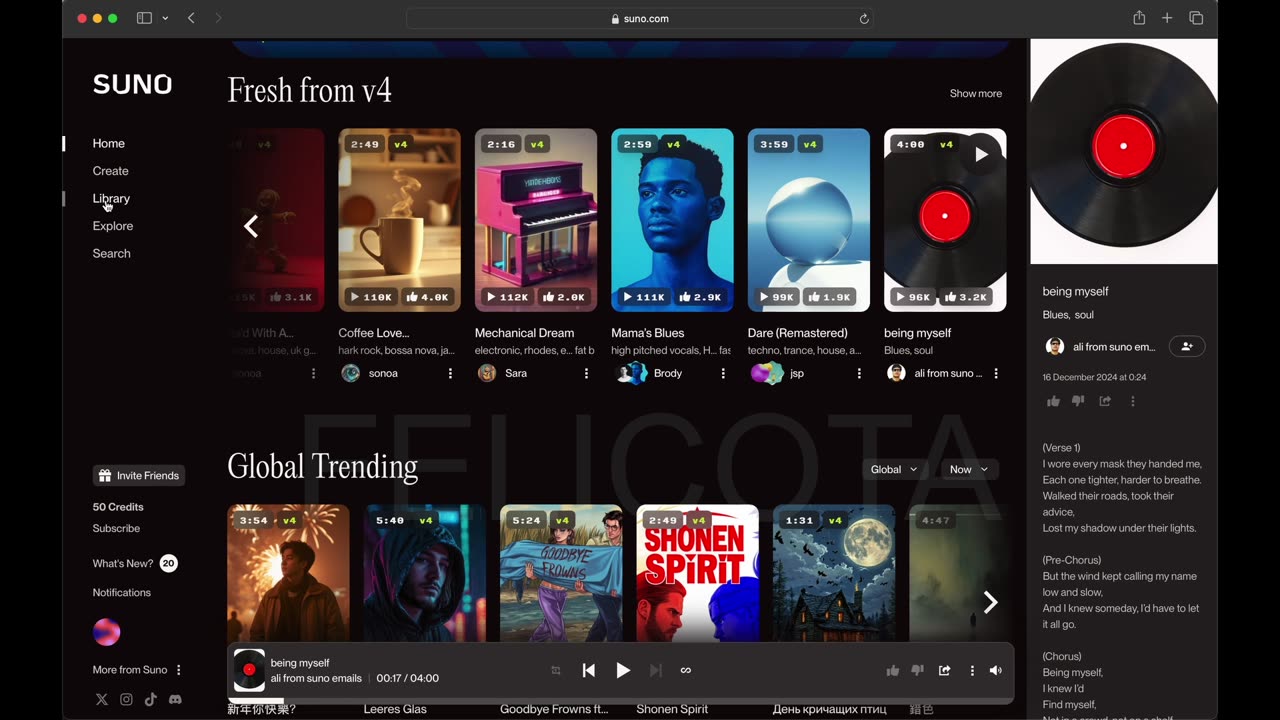Click the Subscribe link
The image size is (1280, 720).
pyautogui.click(x=116, y=528)
